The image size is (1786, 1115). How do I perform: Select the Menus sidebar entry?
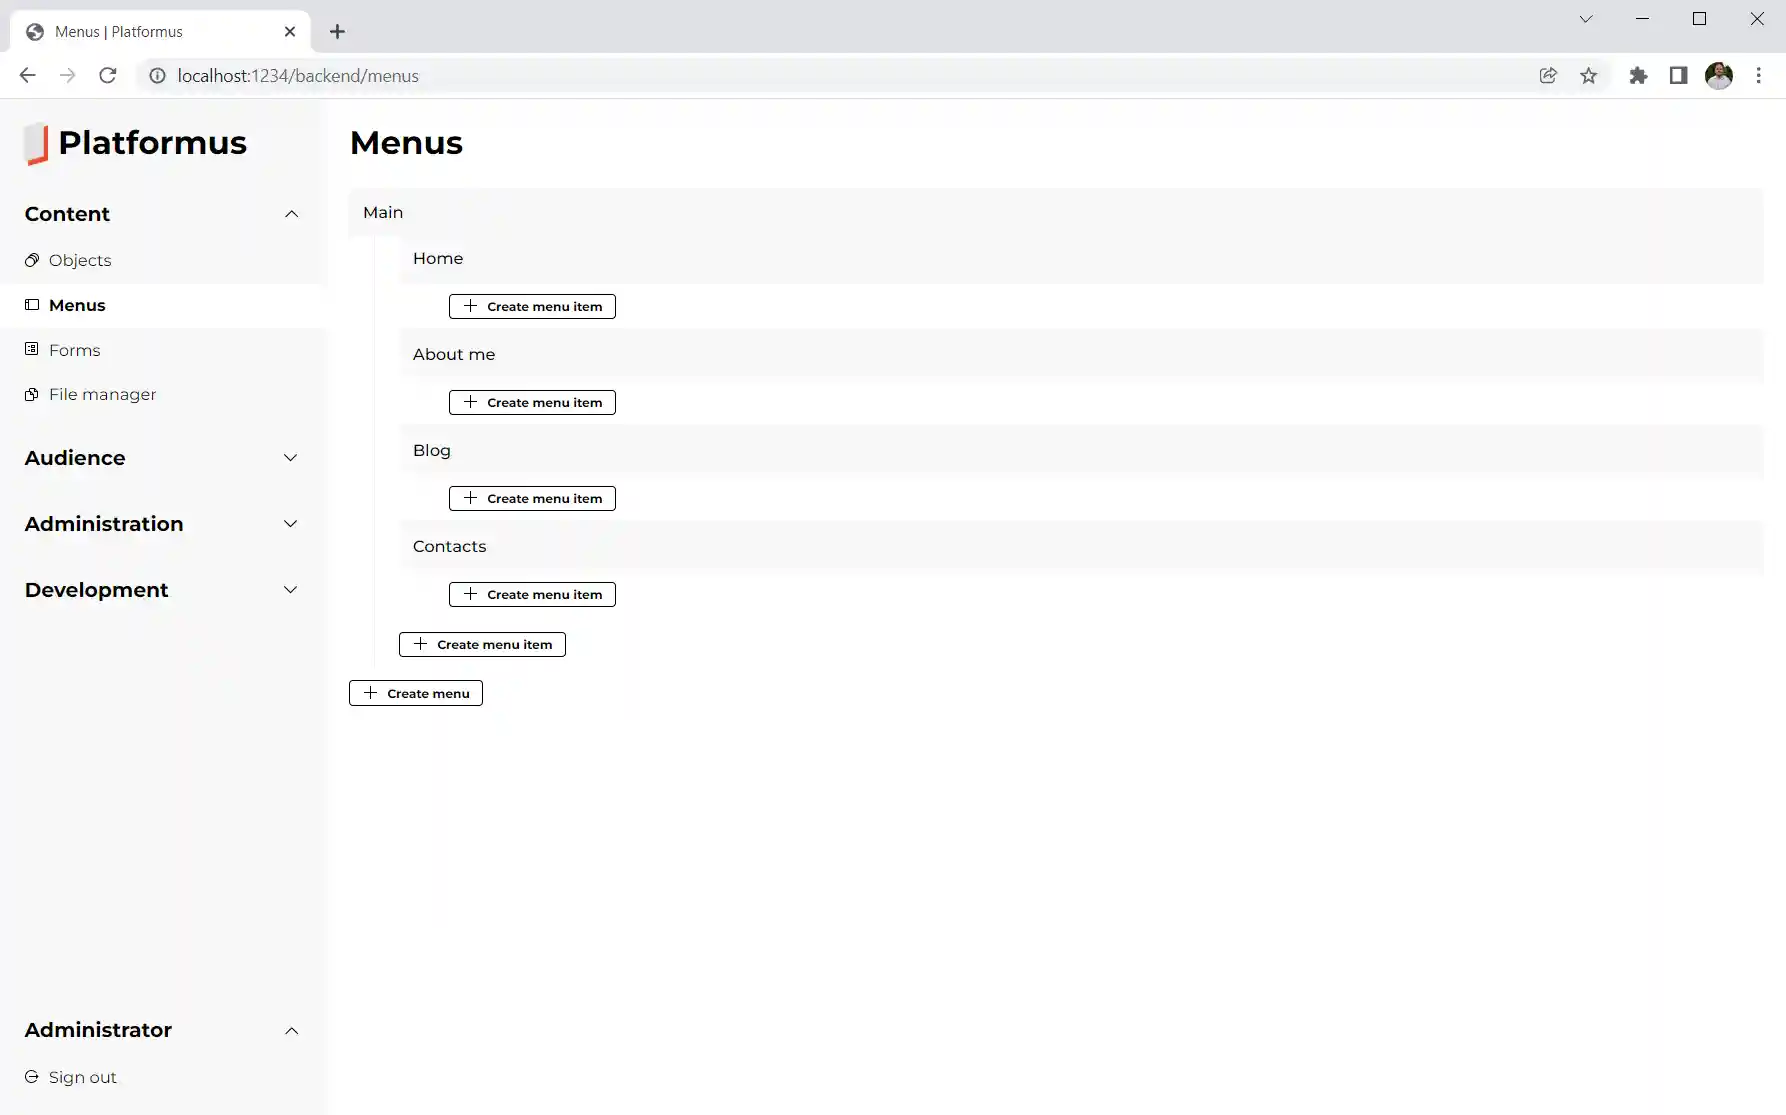[76, 305]
